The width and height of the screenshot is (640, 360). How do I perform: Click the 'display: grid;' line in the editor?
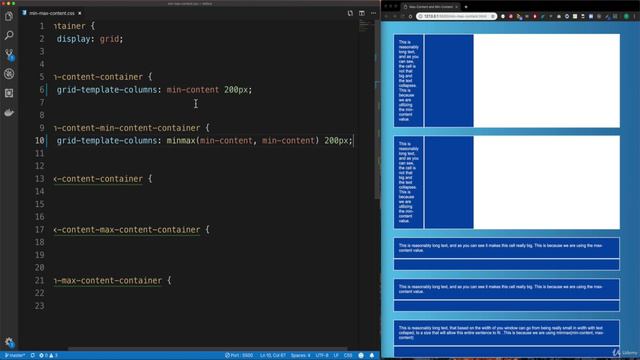(x=90, y=39)
